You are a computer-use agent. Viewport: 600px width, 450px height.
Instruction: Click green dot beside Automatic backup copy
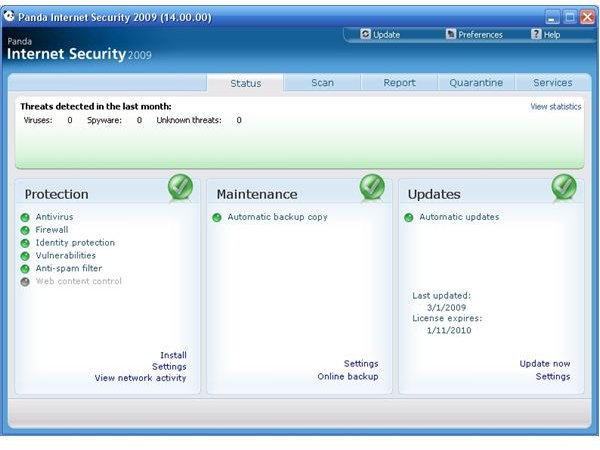coord(217,218)
